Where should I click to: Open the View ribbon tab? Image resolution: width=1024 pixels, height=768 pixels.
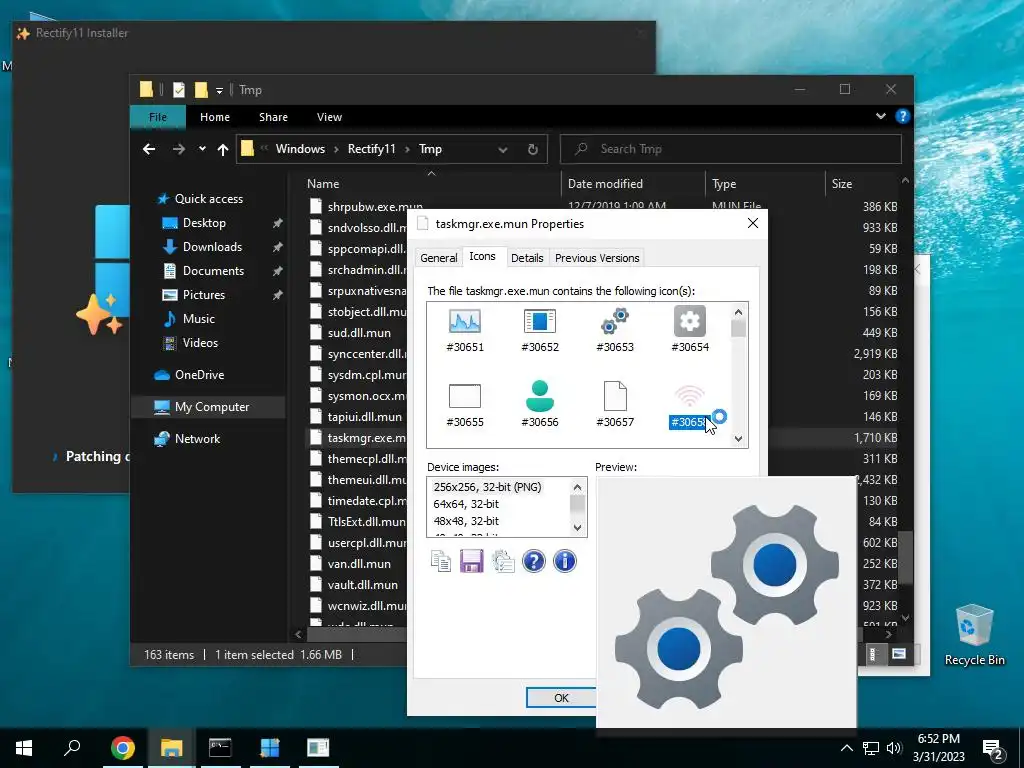click(329, 117)
